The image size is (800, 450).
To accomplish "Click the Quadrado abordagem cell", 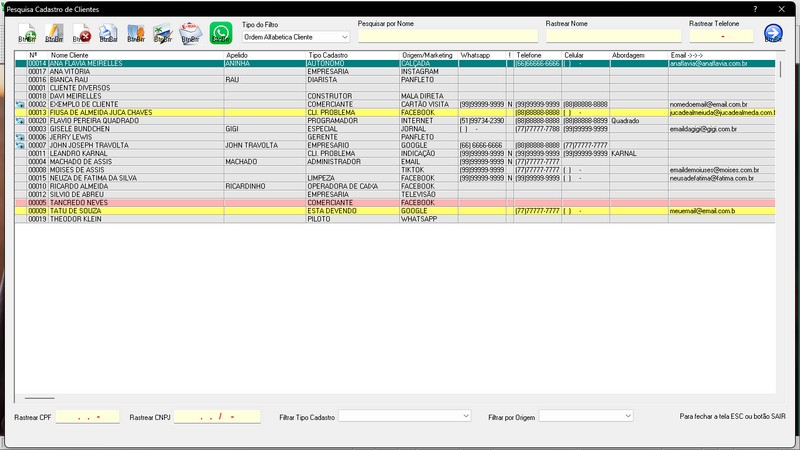I will tap(639, 121).
